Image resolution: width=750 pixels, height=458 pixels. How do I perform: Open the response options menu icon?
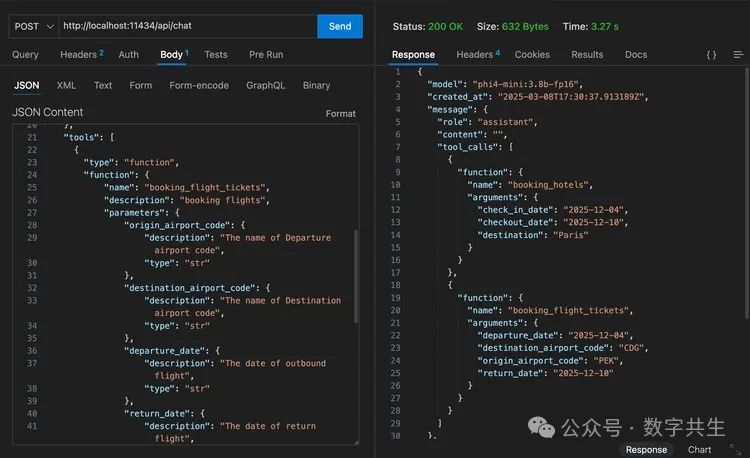click(x=738, y=55)
